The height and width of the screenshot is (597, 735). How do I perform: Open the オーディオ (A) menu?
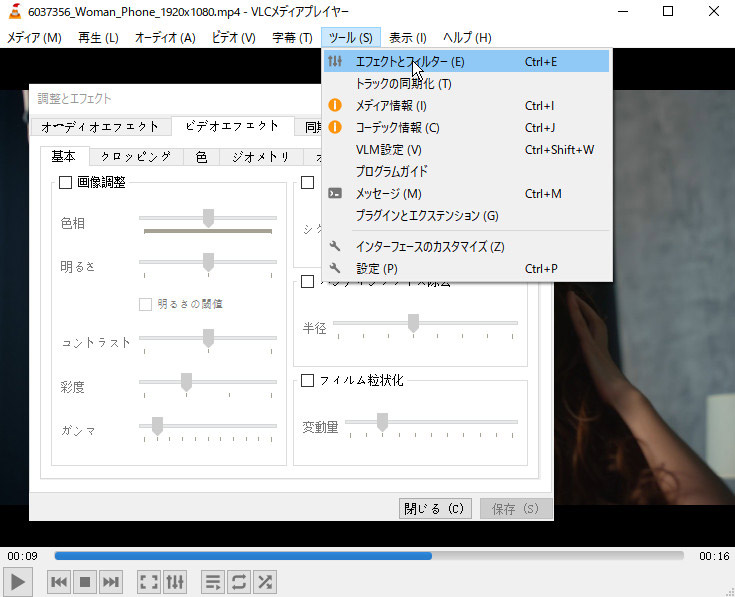165,37
